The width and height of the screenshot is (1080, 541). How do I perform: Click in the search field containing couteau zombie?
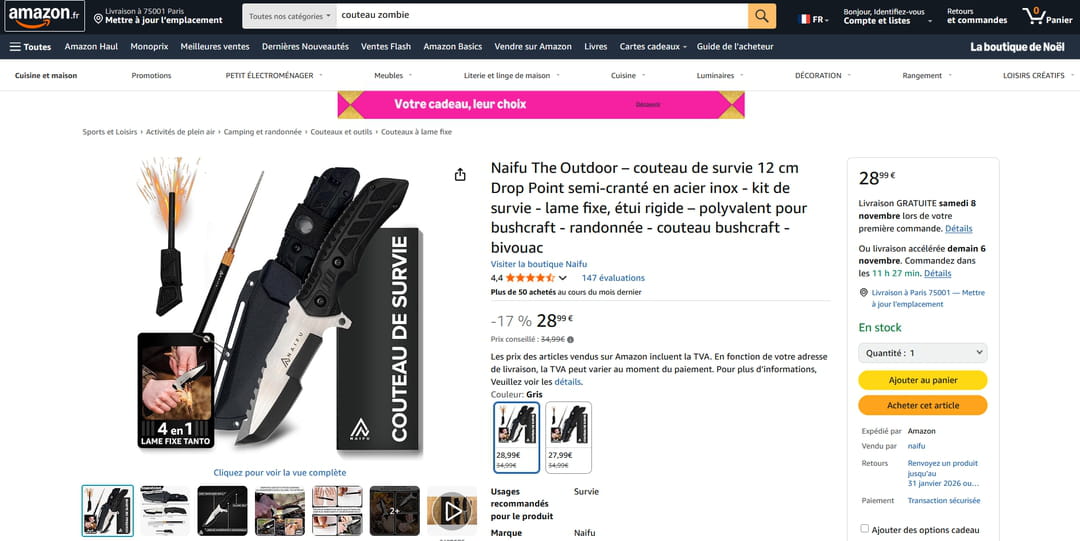tap(542, 16)
